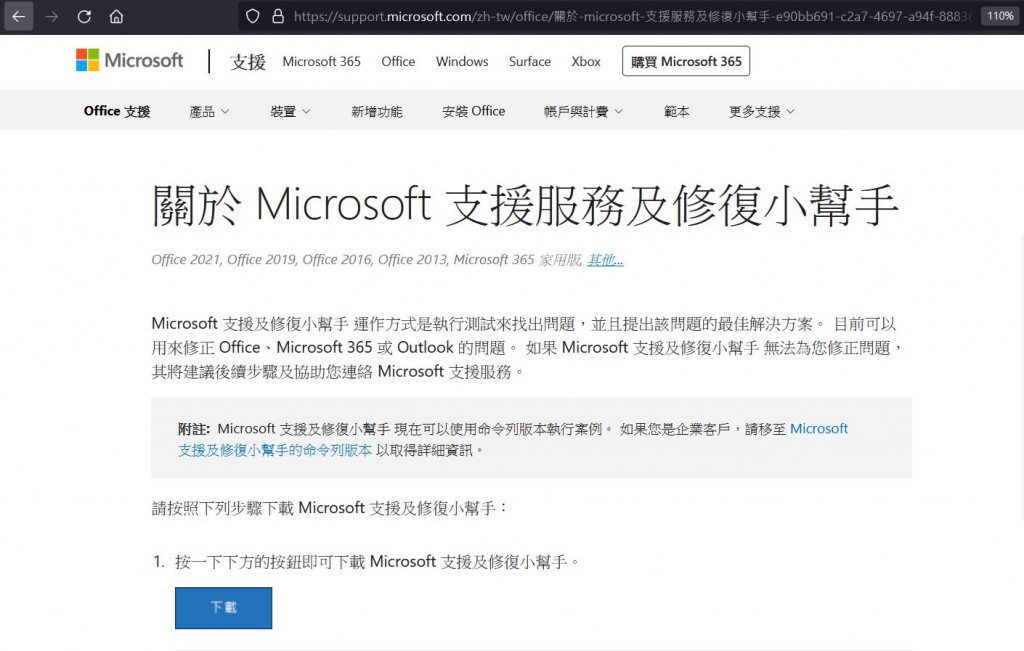Open the 支援 support home link
This screenshot has width=1024, height=651.
click(248, 62)
